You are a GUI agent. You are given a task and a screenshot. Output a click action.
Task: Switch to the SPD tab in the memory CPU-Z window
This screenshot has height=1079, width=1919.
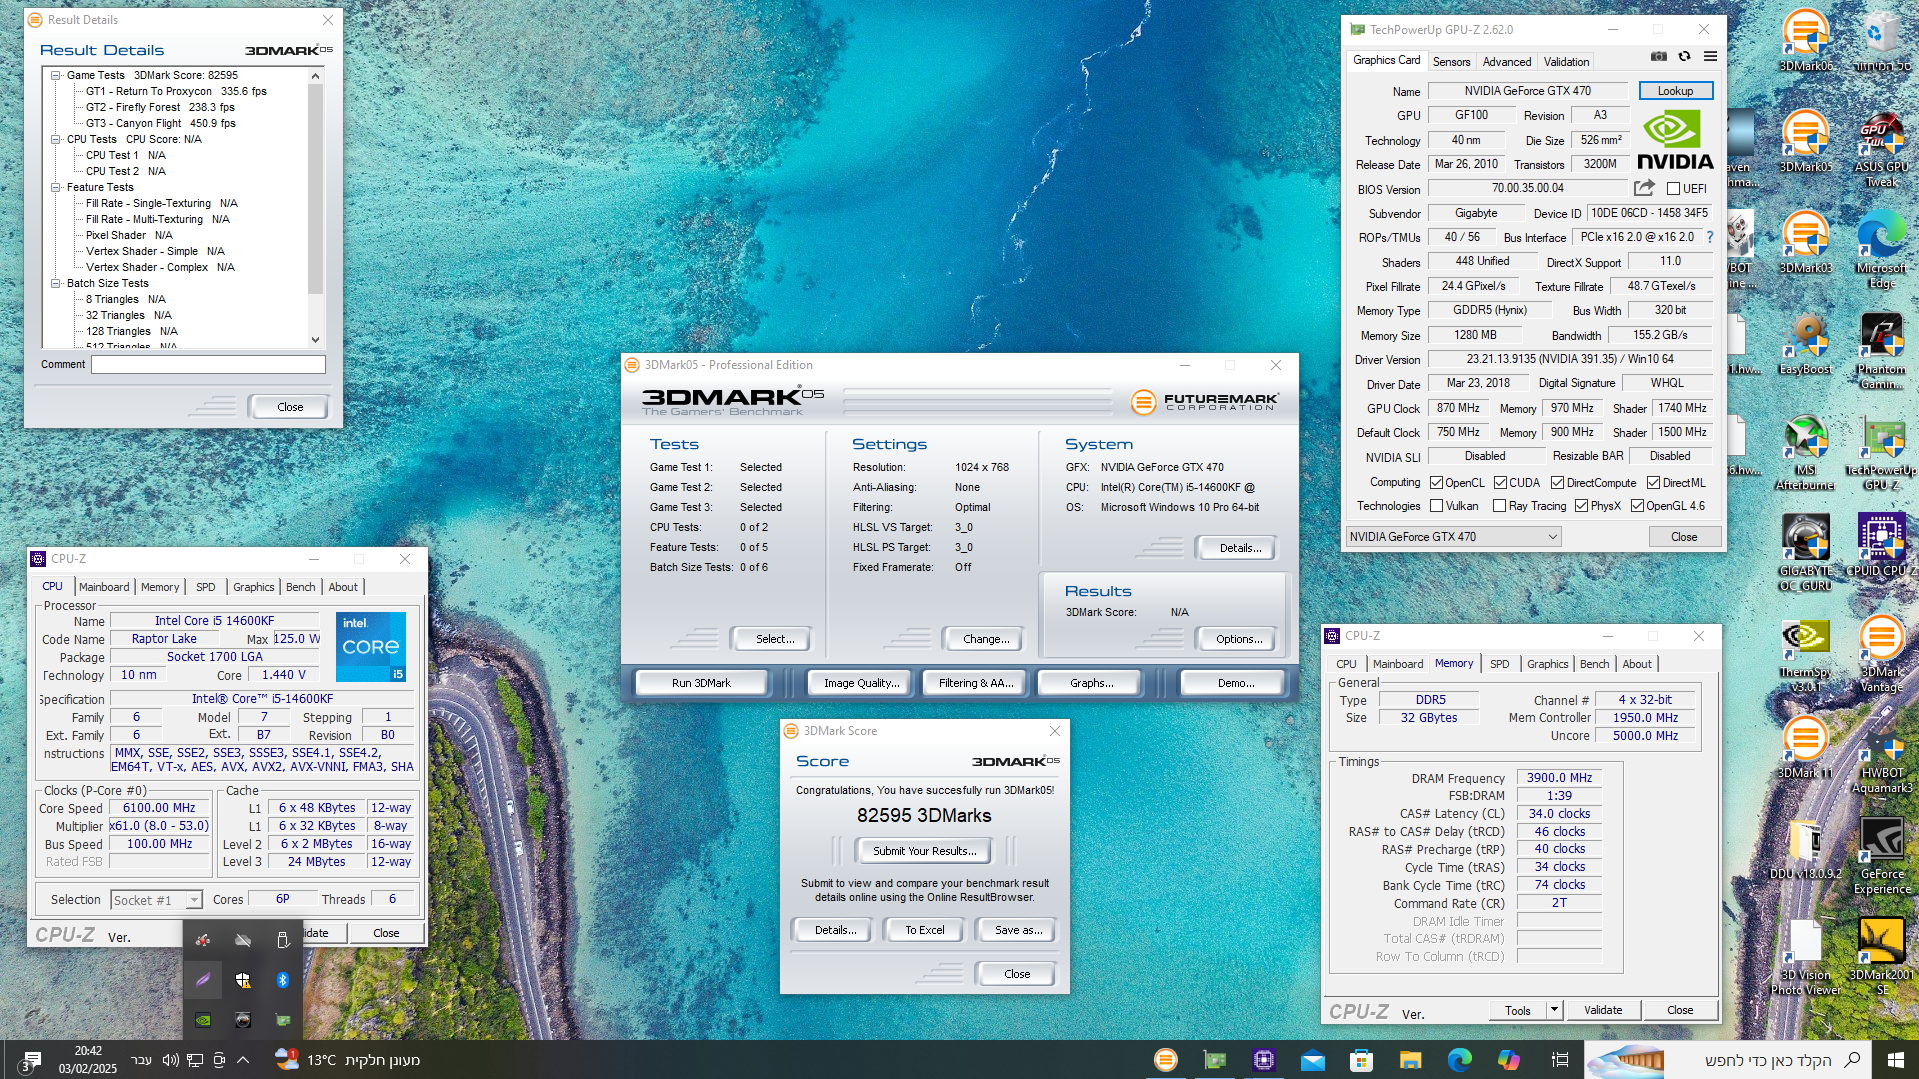[x=1499, y=664]
